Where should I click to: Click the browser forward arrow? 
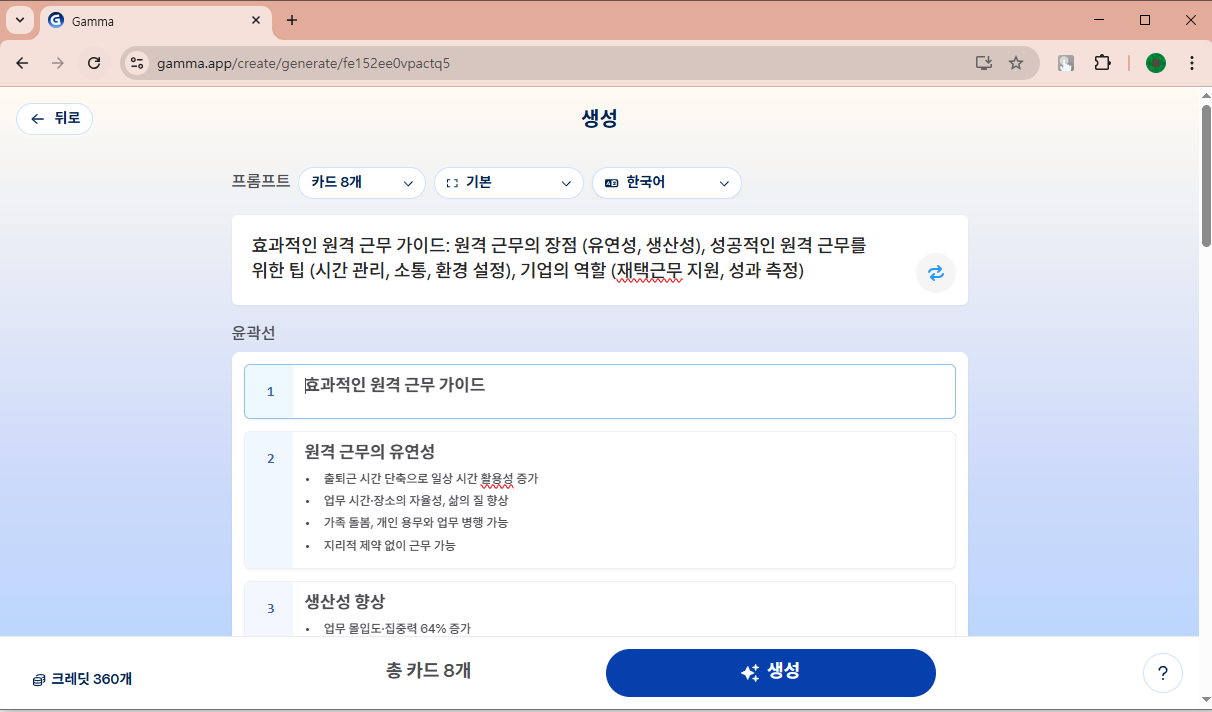click(x=58, y=63)
